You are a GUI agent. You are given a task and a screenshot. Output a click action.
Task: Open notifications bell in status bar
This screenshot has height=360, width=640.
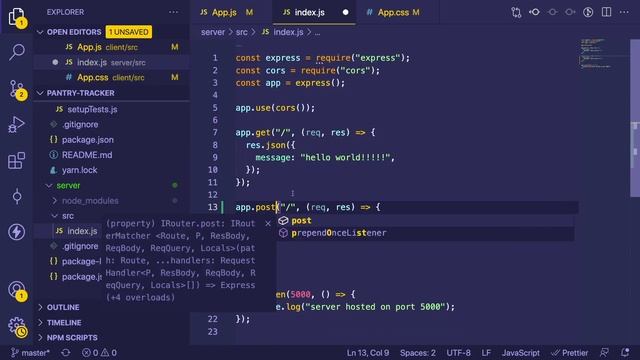(x=625, y=353)
